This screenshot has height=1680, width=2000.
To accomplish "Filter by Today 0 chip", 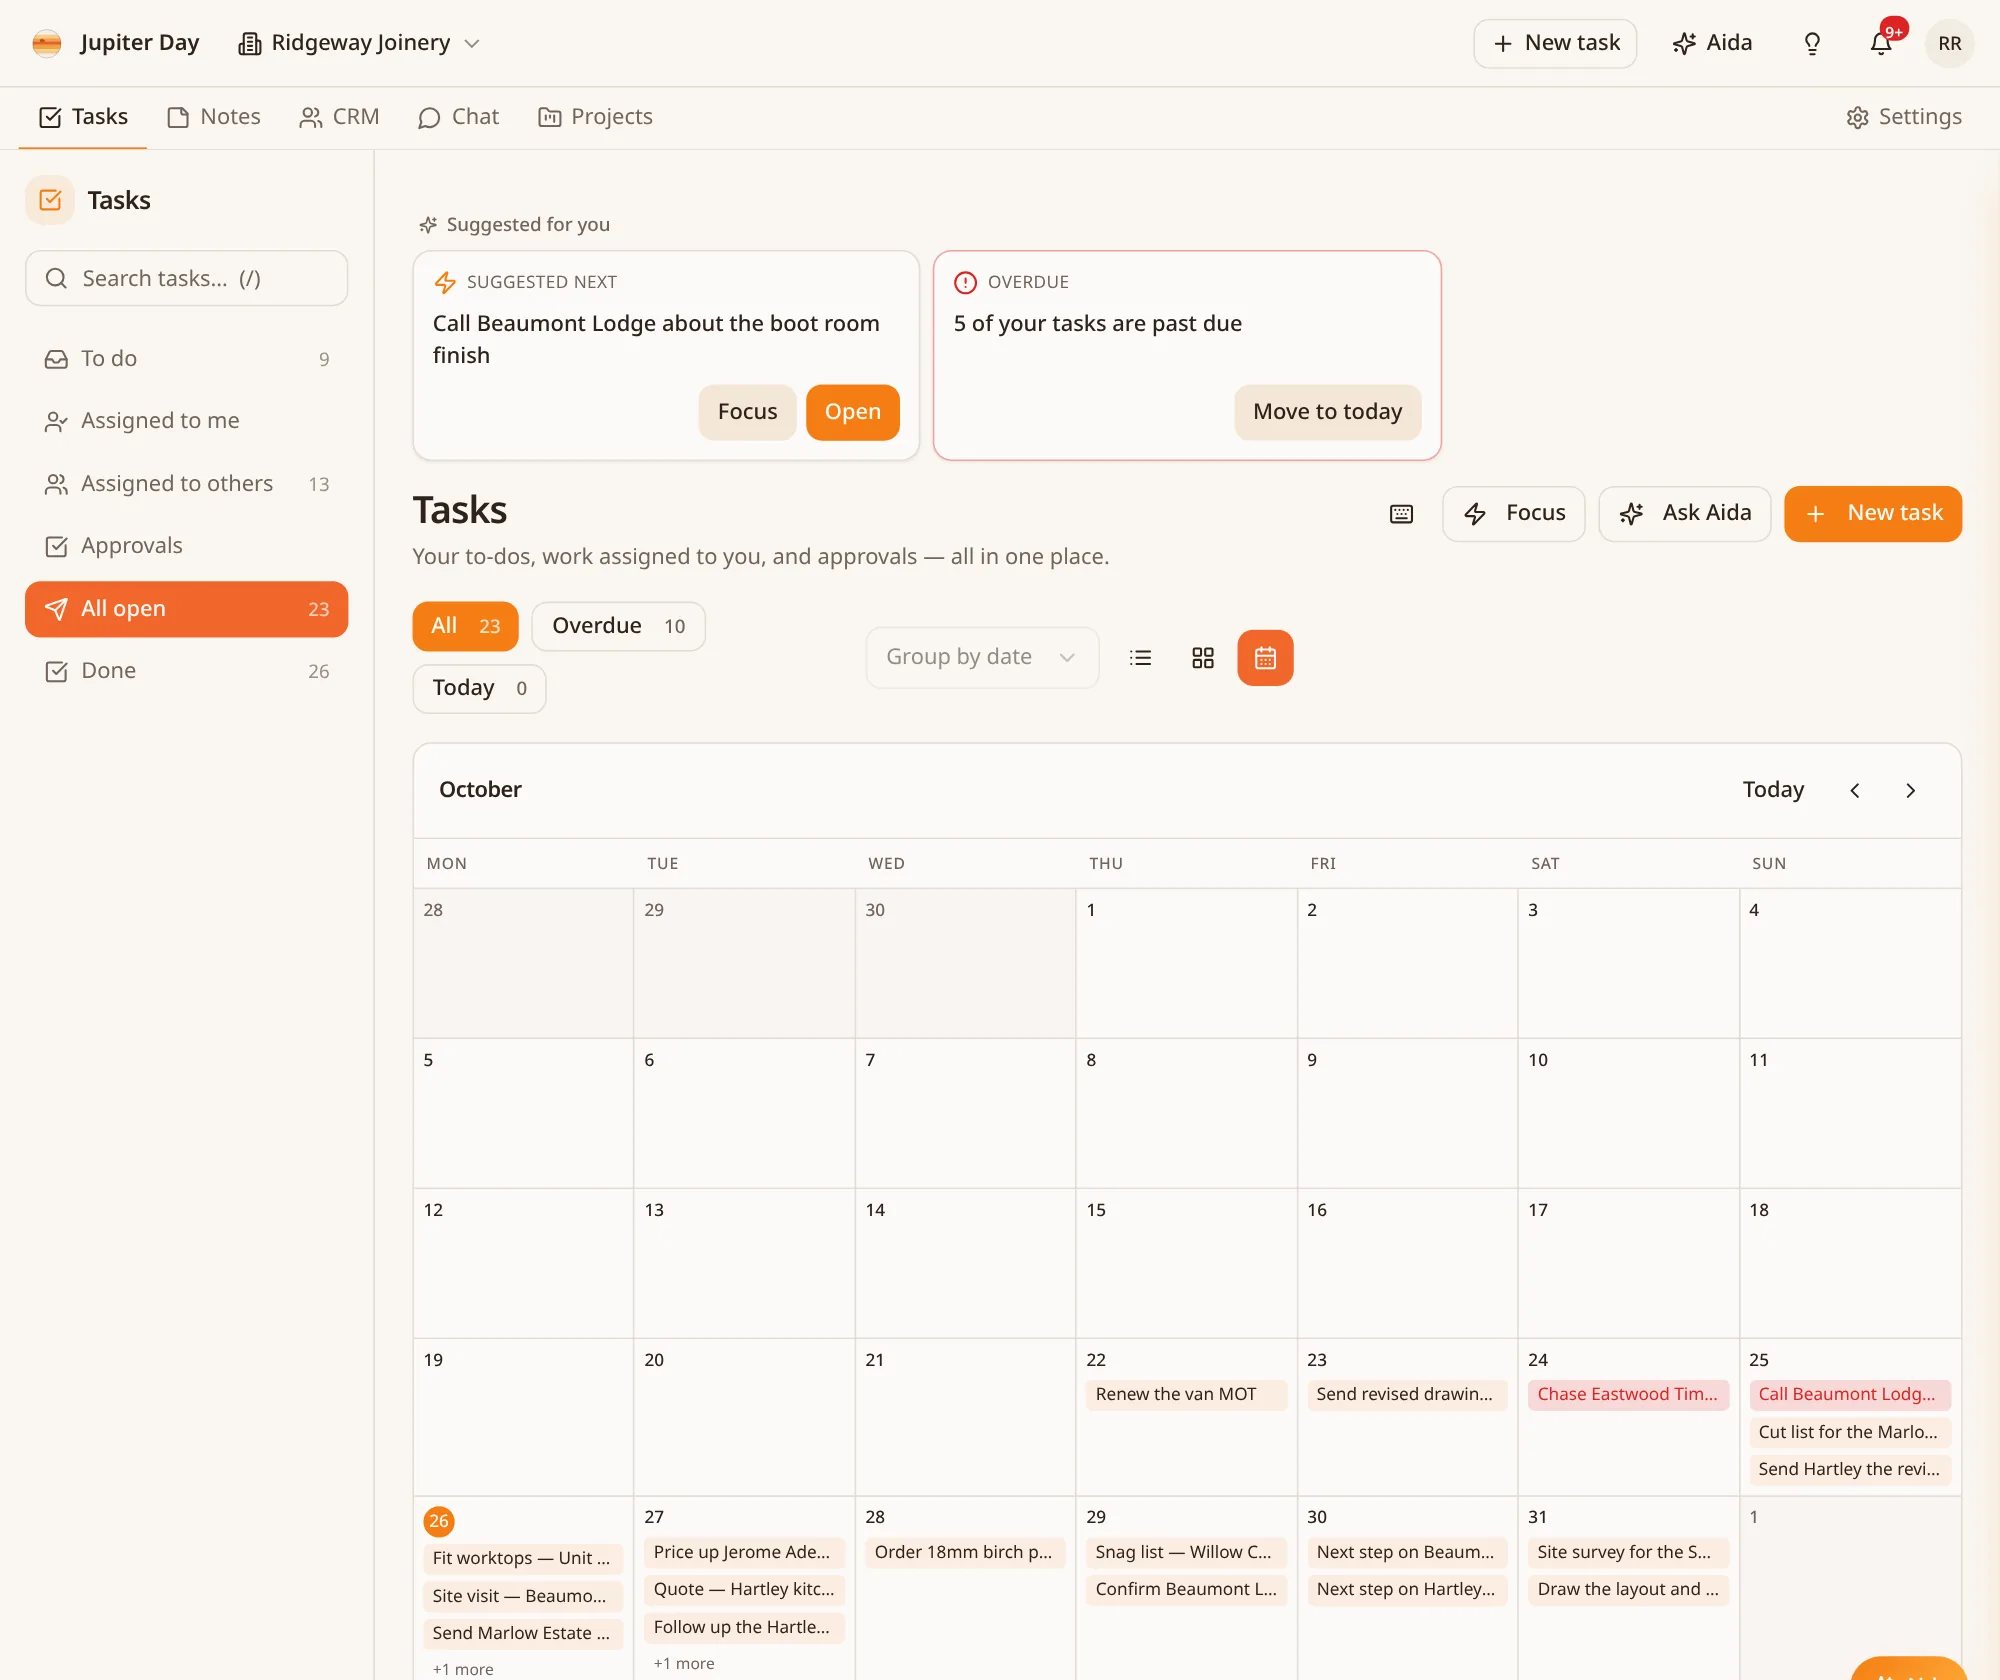I will coord(479,688).
